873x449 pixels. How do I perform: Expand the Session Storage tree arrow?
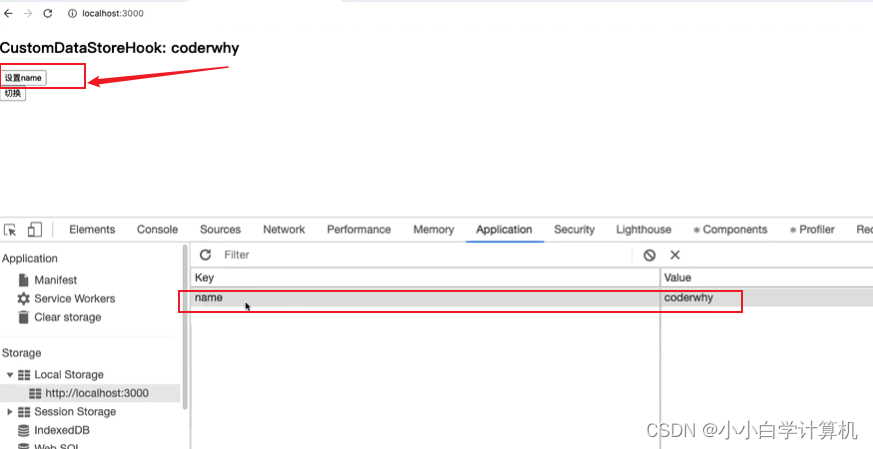(10, 412)
